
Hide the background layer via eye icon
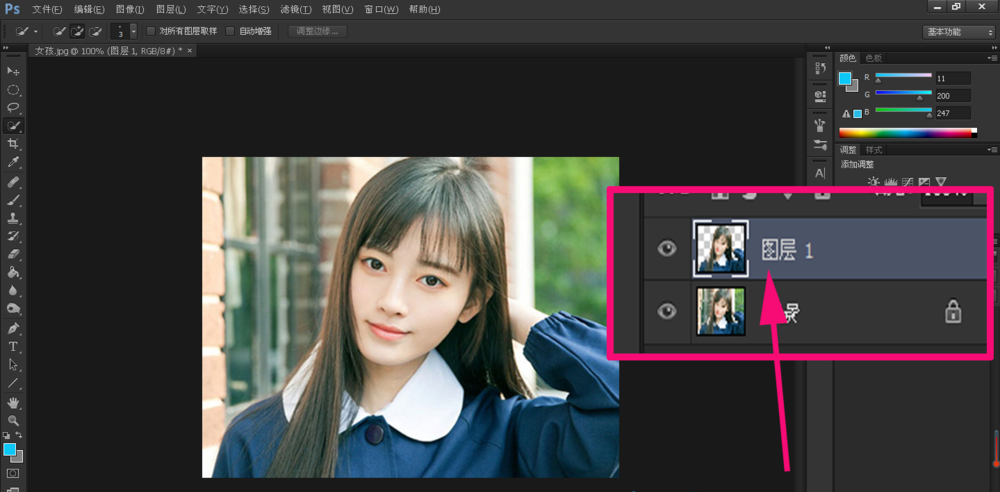(x=666, y=311)
